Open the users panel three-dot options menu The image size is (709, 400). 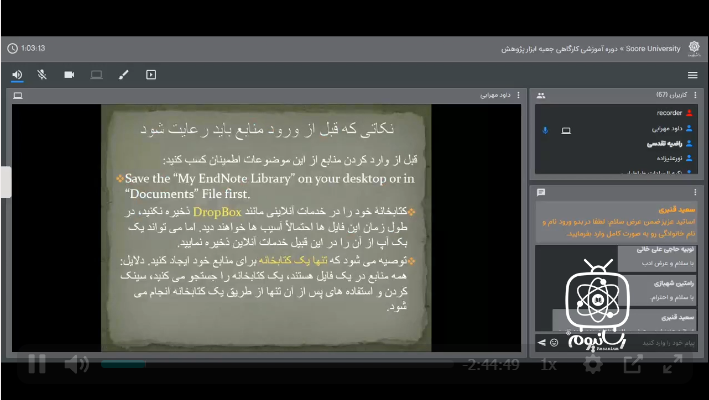[695, 95]
